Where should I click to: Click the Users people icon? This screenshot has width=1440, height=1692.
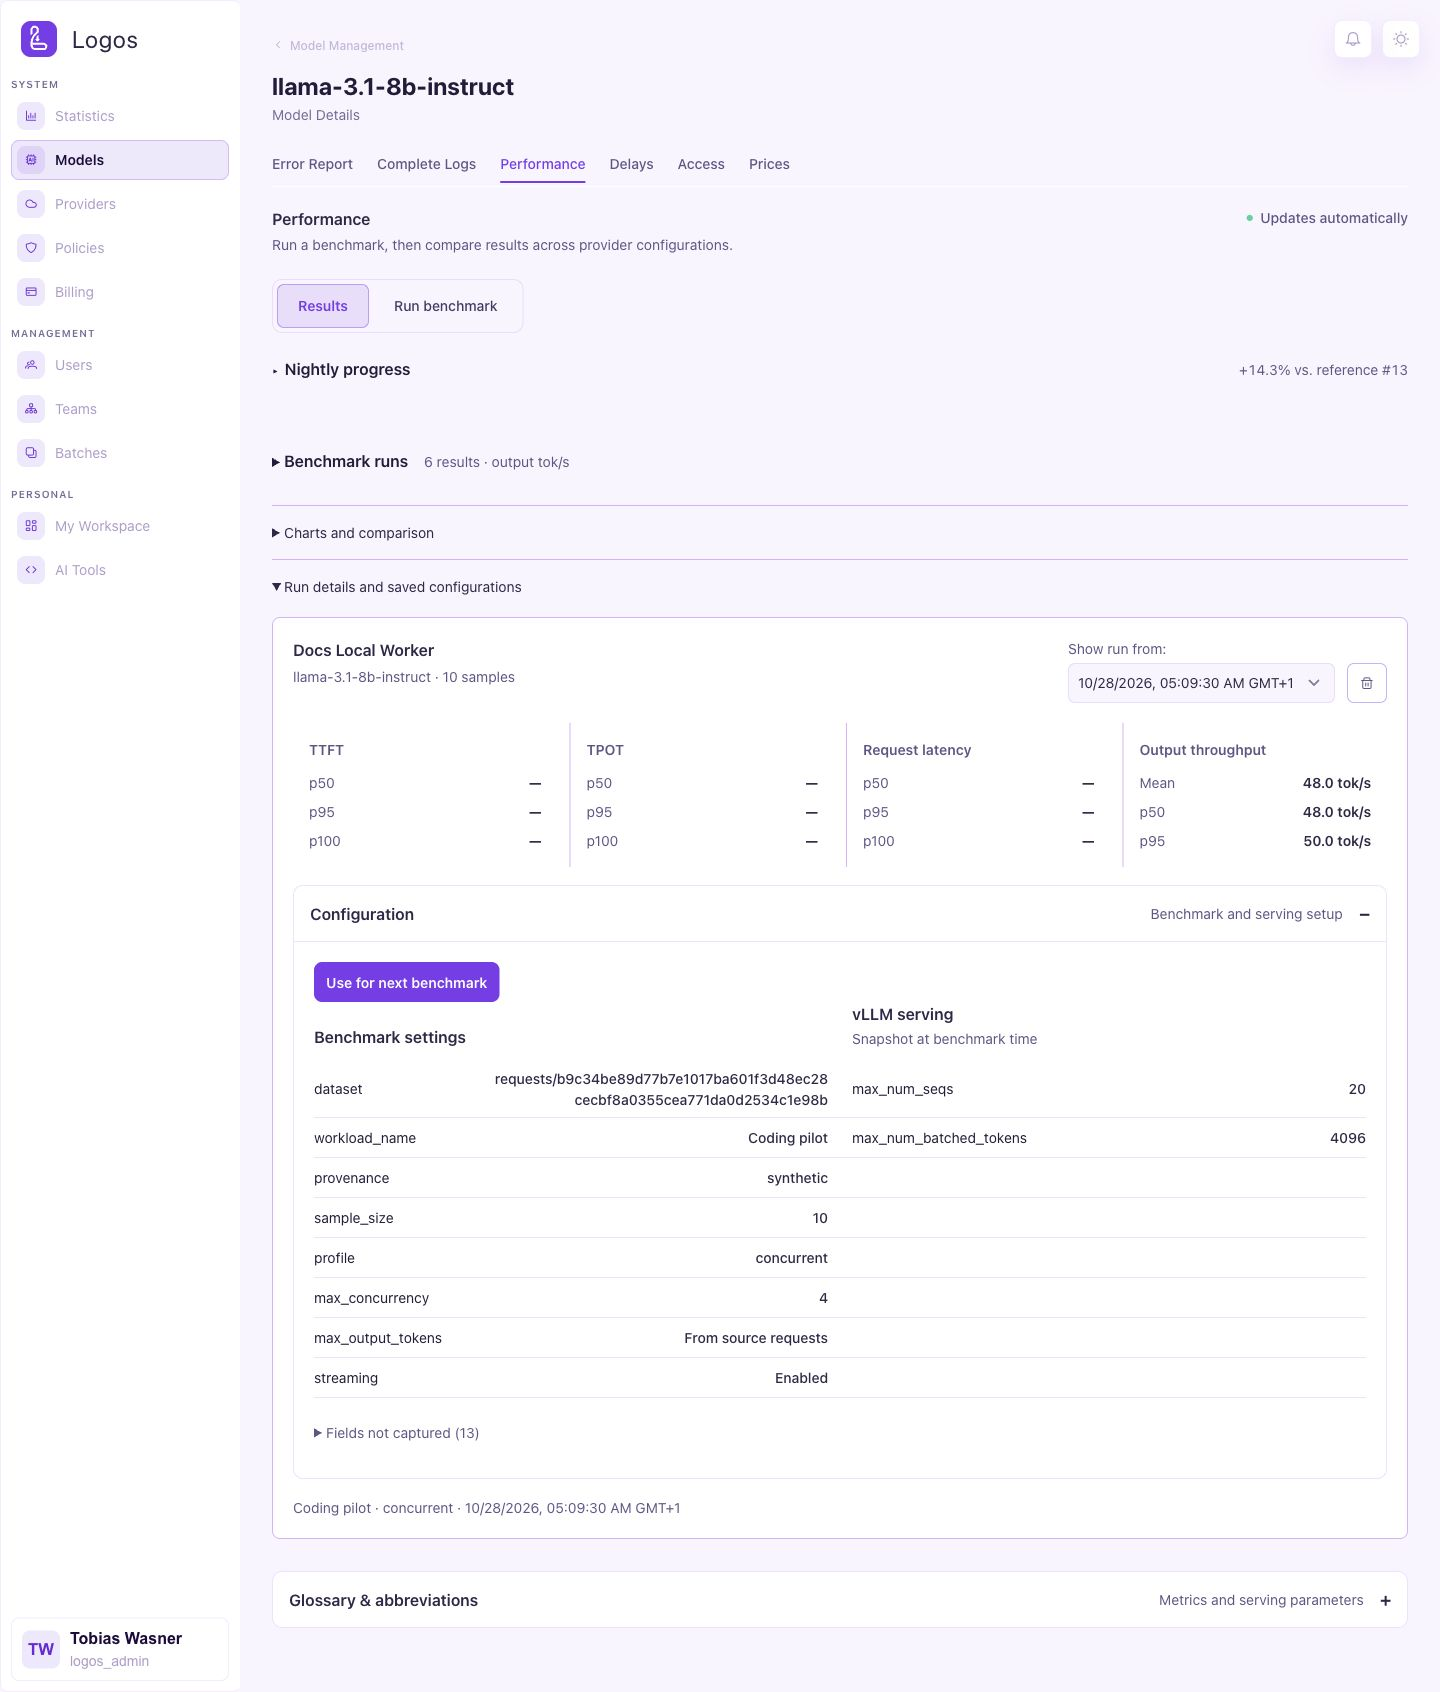pyautogui.click(x=31, y=365)
